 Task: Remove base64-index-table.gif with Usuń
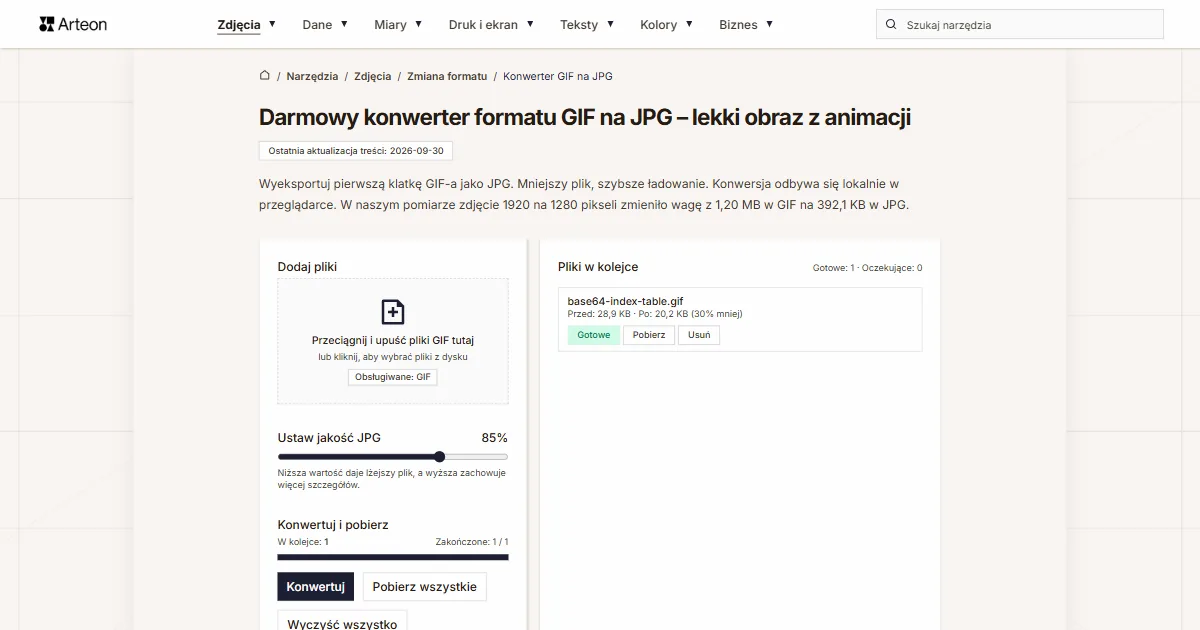(699, 335)
